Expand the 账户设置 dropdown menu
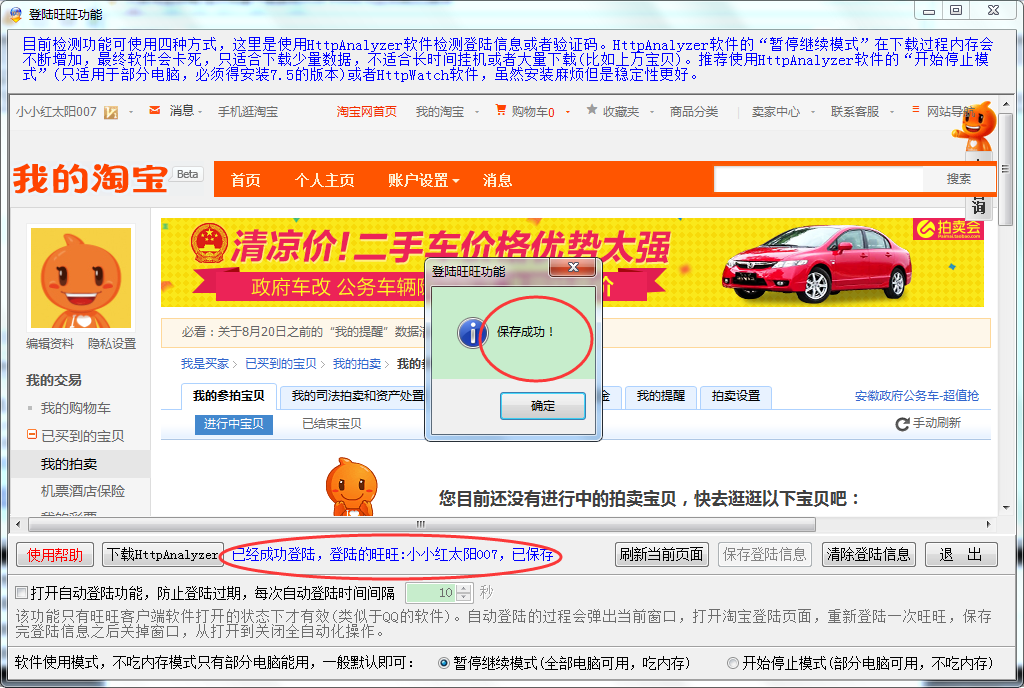 [x=423, y=180]
